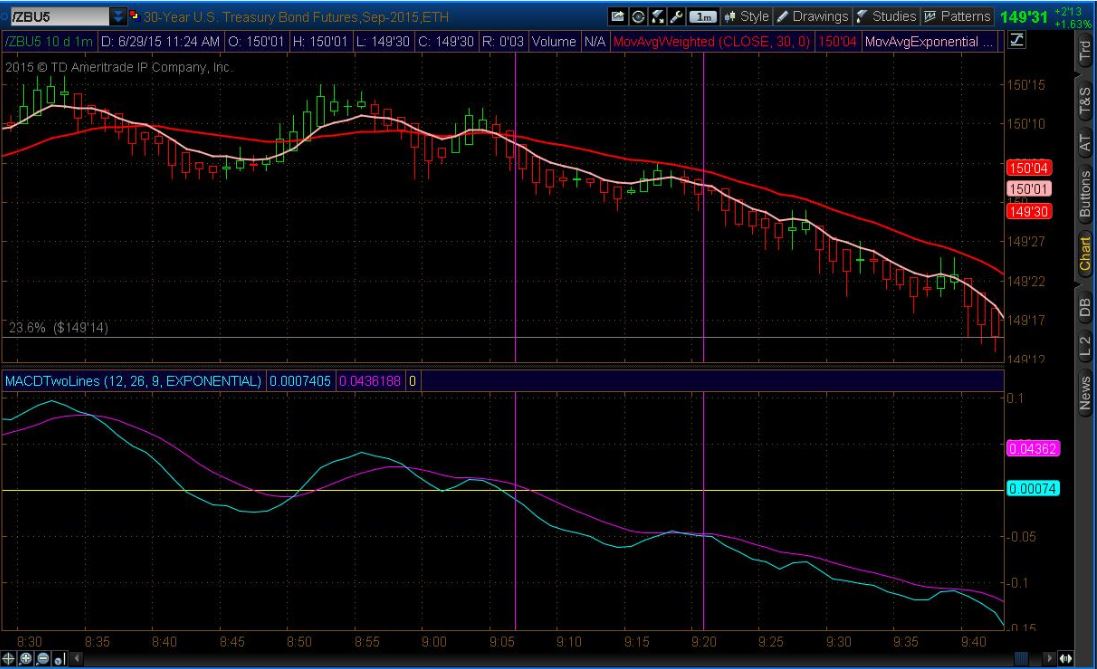Click the drawing cursor icon at bottom-left
This screenshot has height=669, width=1097.
click(x=59, y=659)
